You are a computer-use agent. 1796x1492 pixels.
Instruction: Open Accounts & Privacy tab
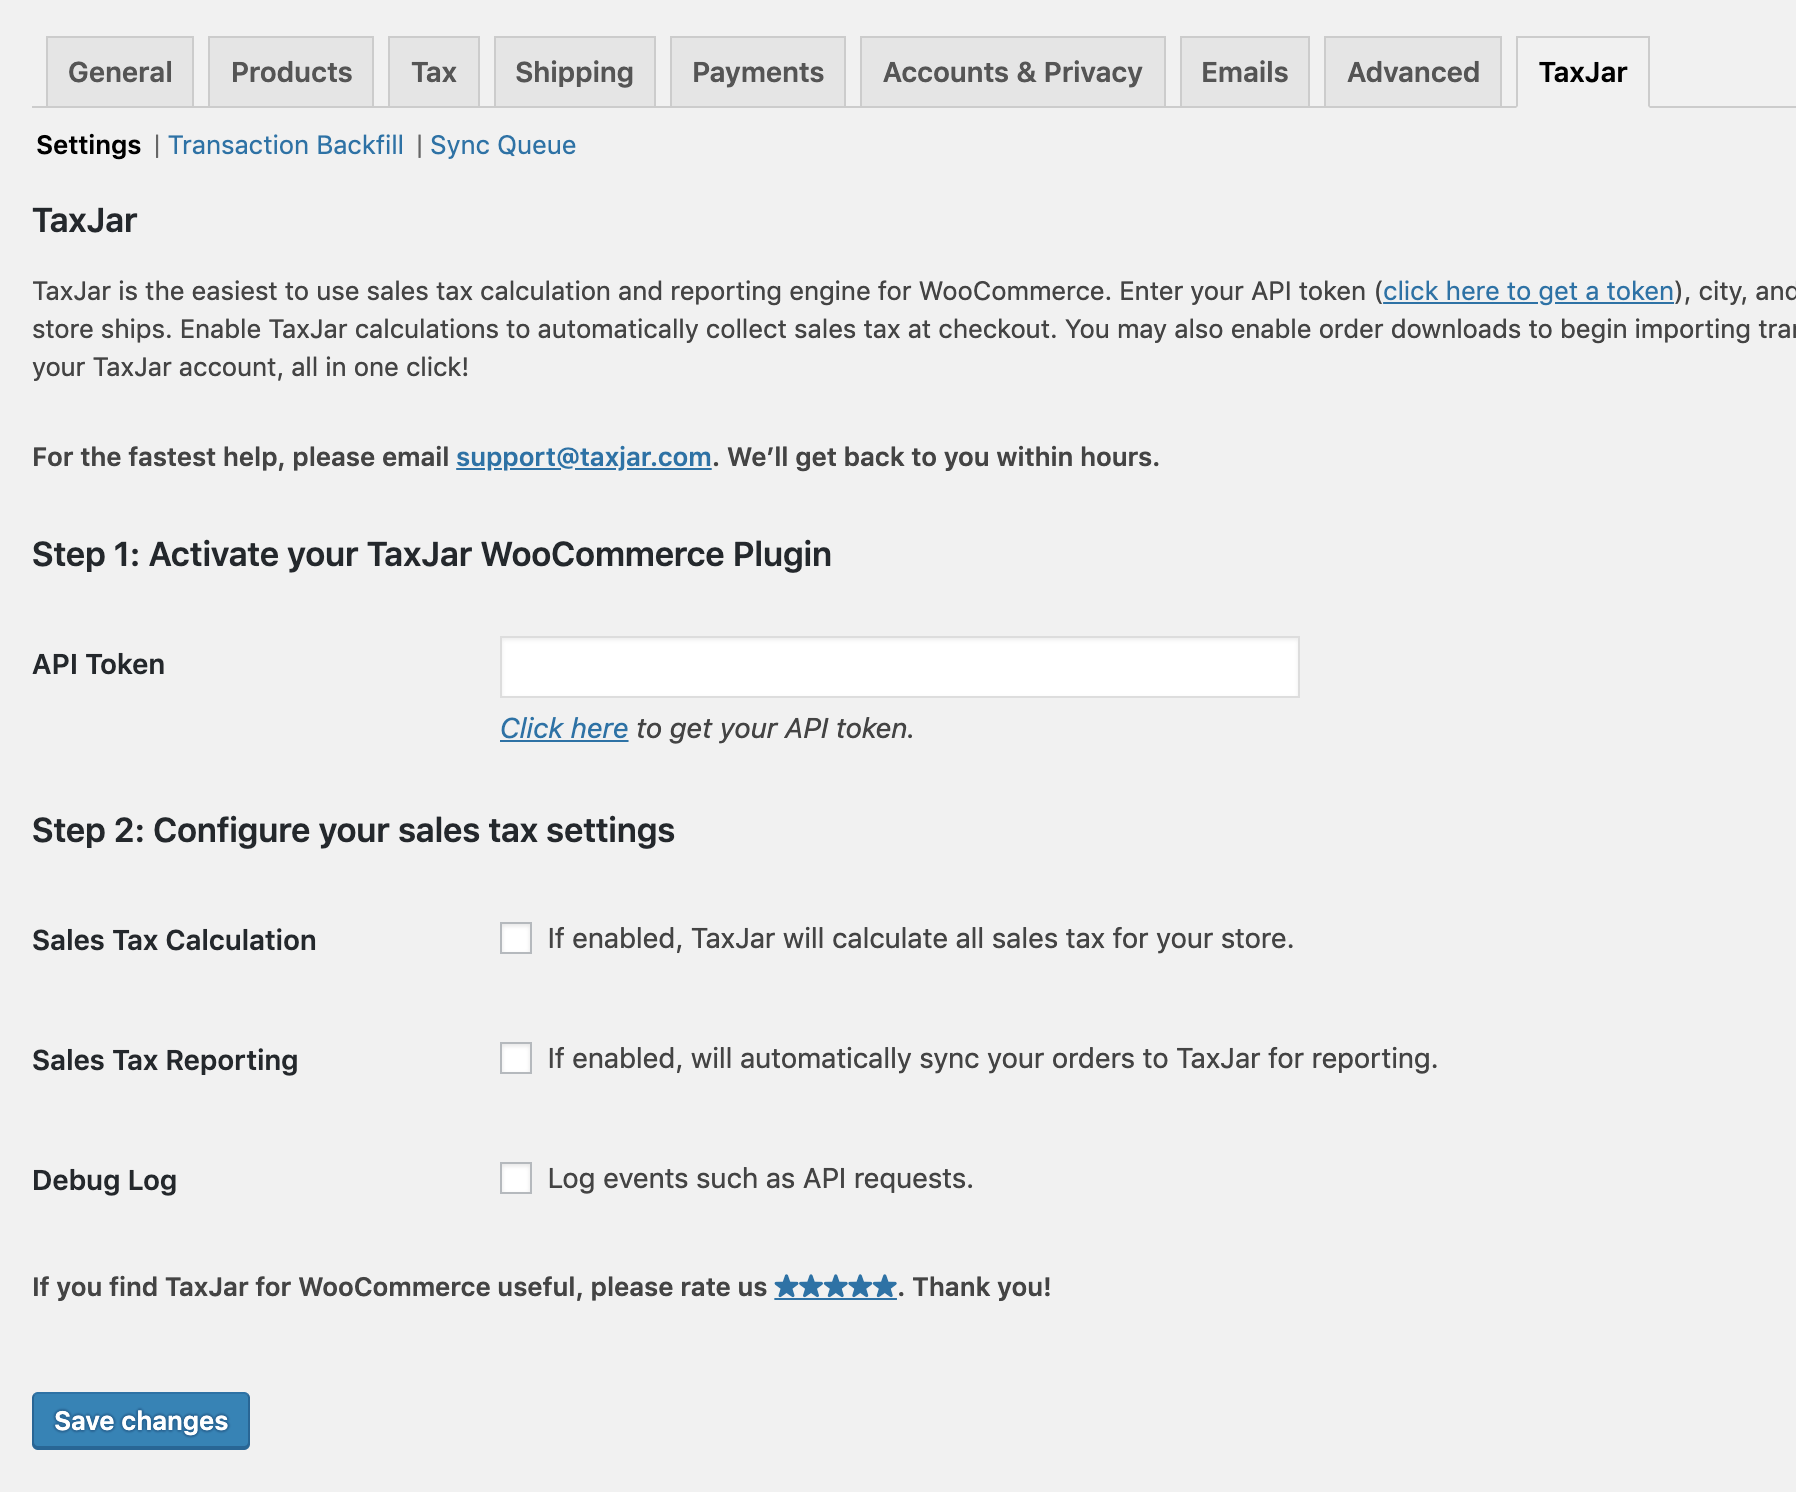(1013, 72)
